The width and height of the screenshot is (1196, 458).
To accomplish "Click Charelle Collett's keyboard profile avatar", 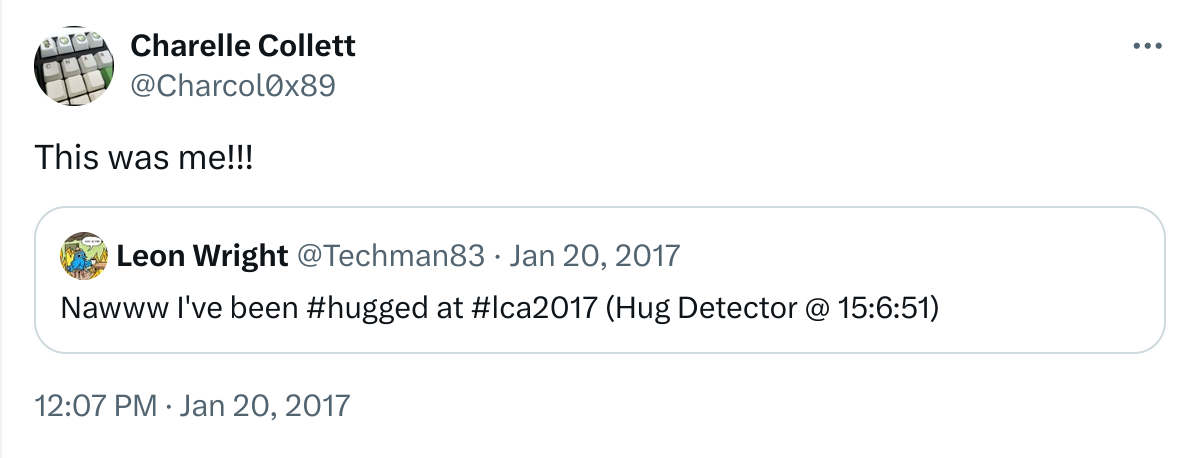I will 72,67.
